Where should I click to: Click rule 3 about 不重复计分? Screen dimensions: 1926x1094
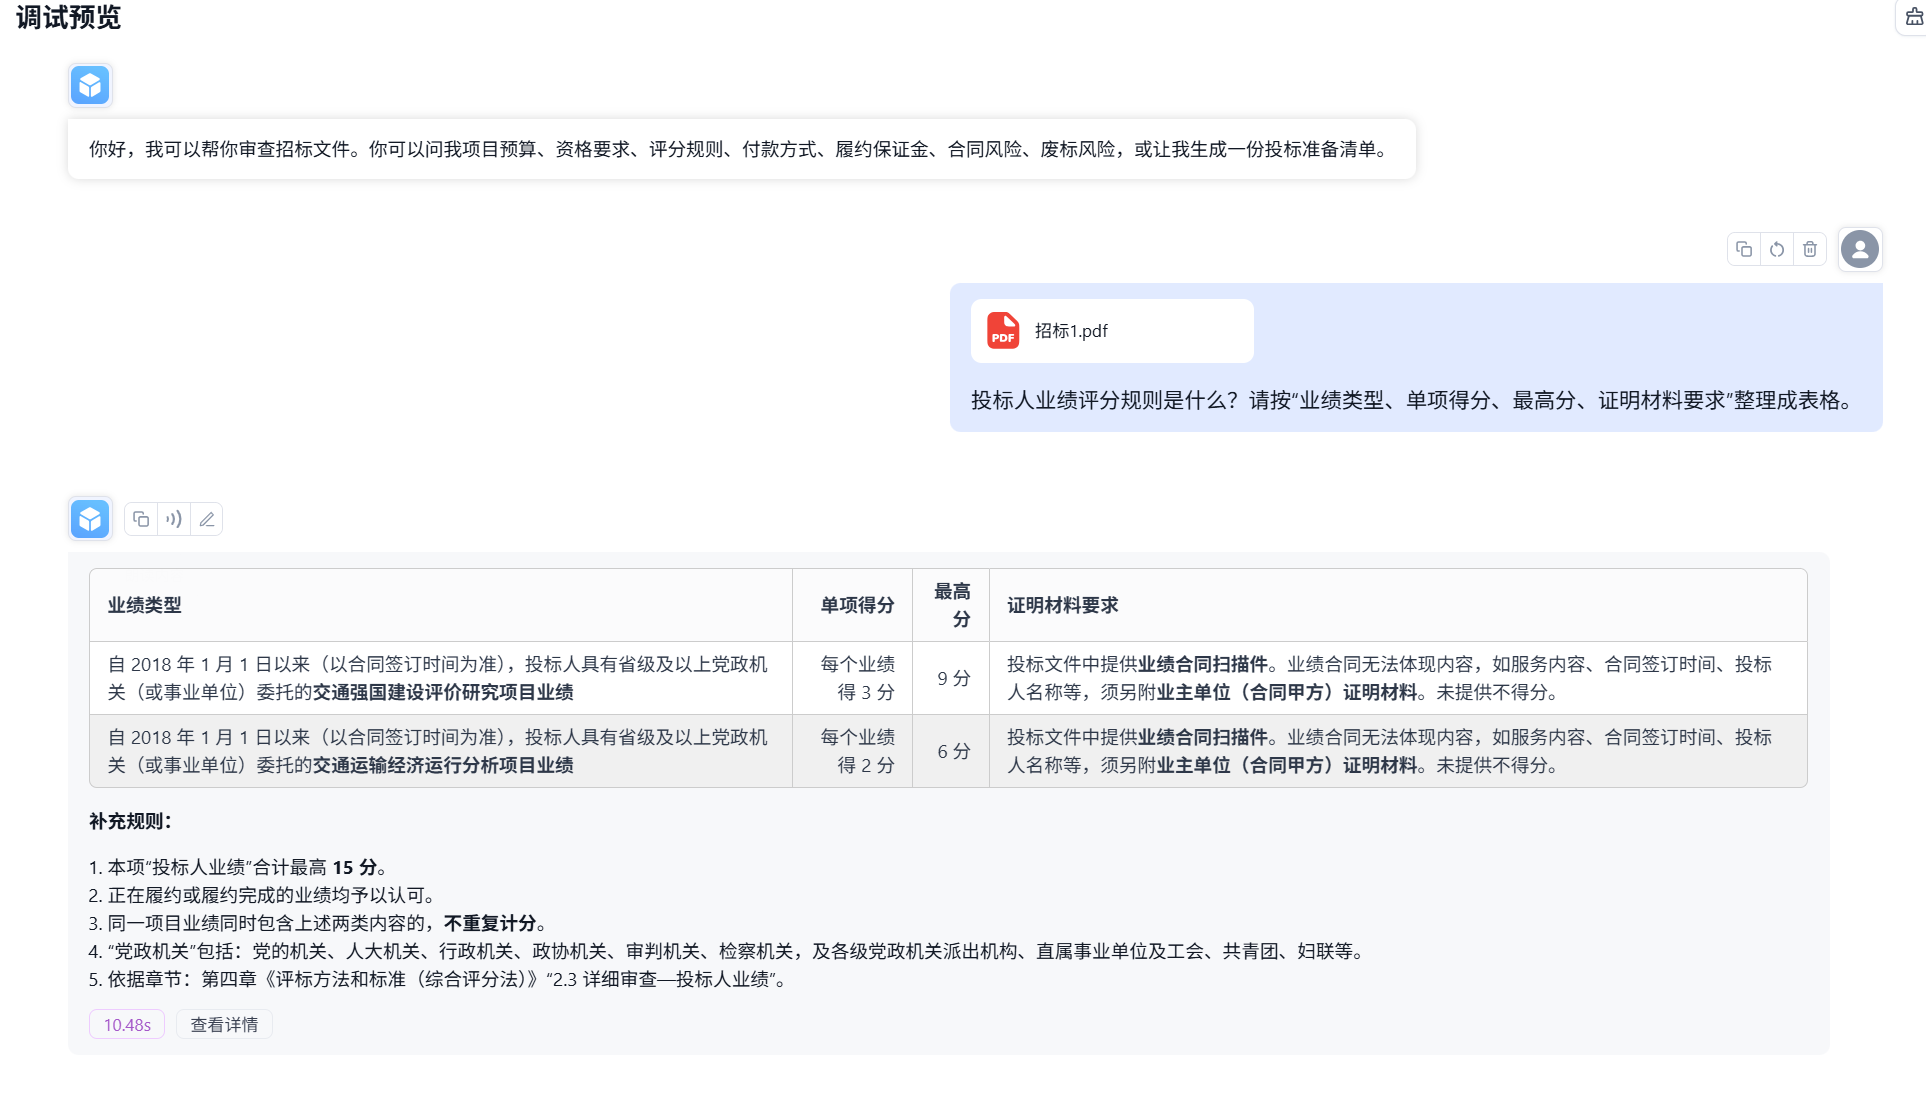click(318, 923)
